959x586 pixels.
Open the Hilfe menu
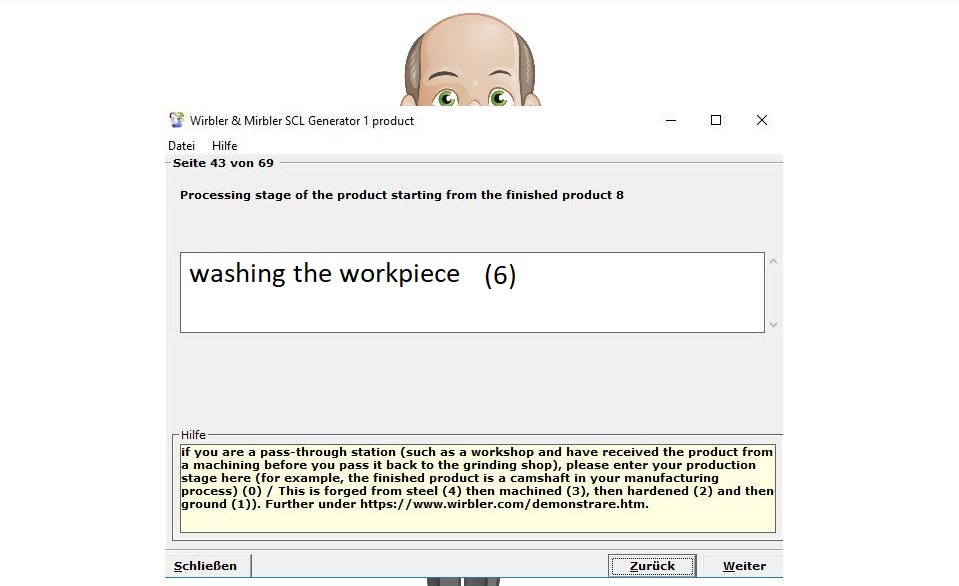pyautogui.click(x=224, y=146)
